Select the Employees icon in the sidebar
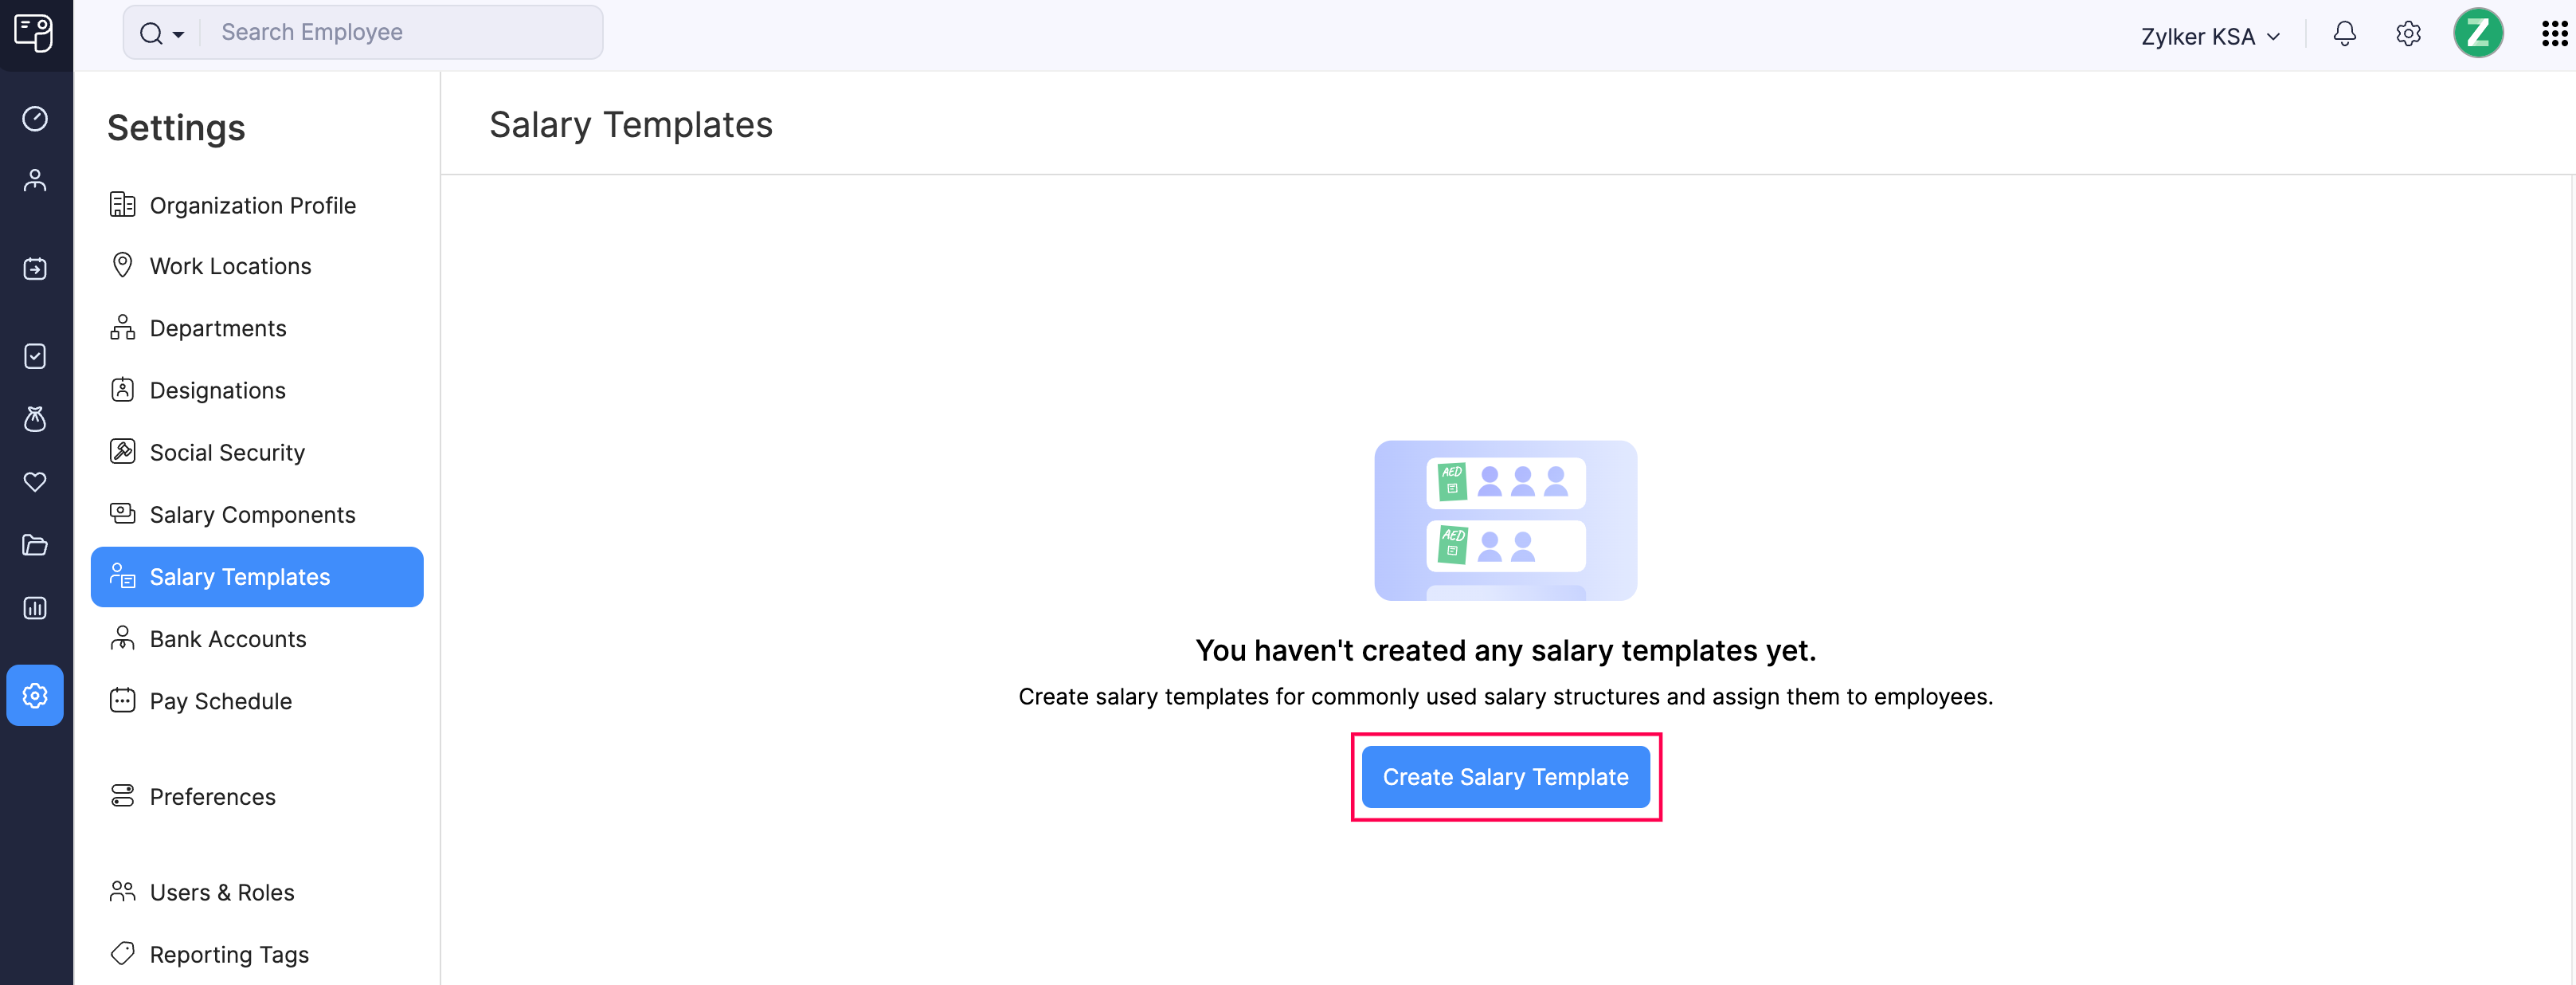 35,180
